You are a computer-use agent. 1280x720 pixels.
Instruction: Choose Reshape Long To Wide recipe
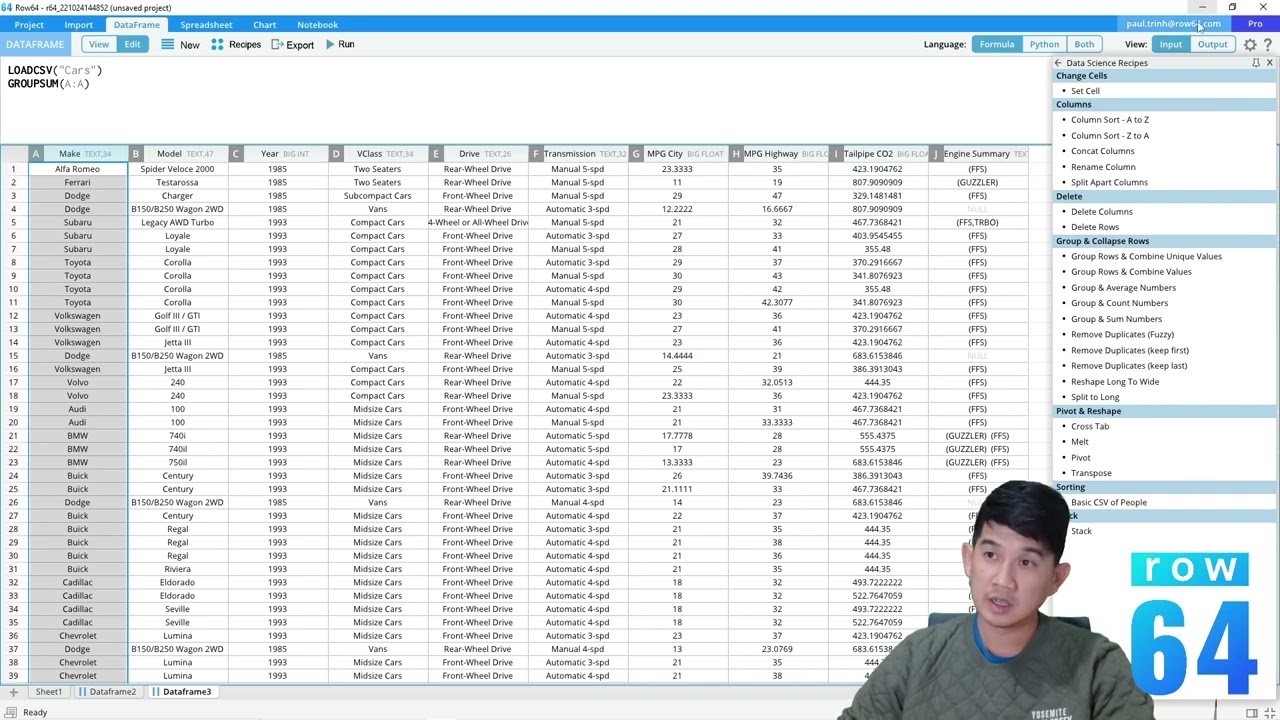1115,382
